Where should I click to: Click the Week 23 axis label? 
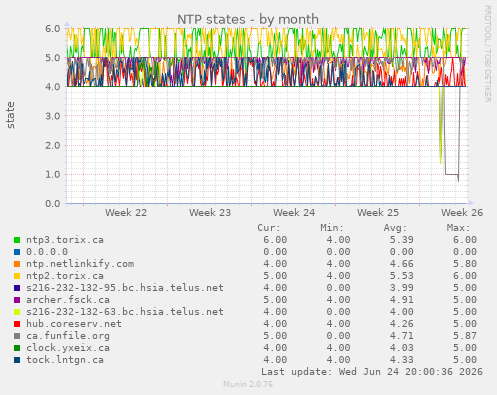[210, 213]
